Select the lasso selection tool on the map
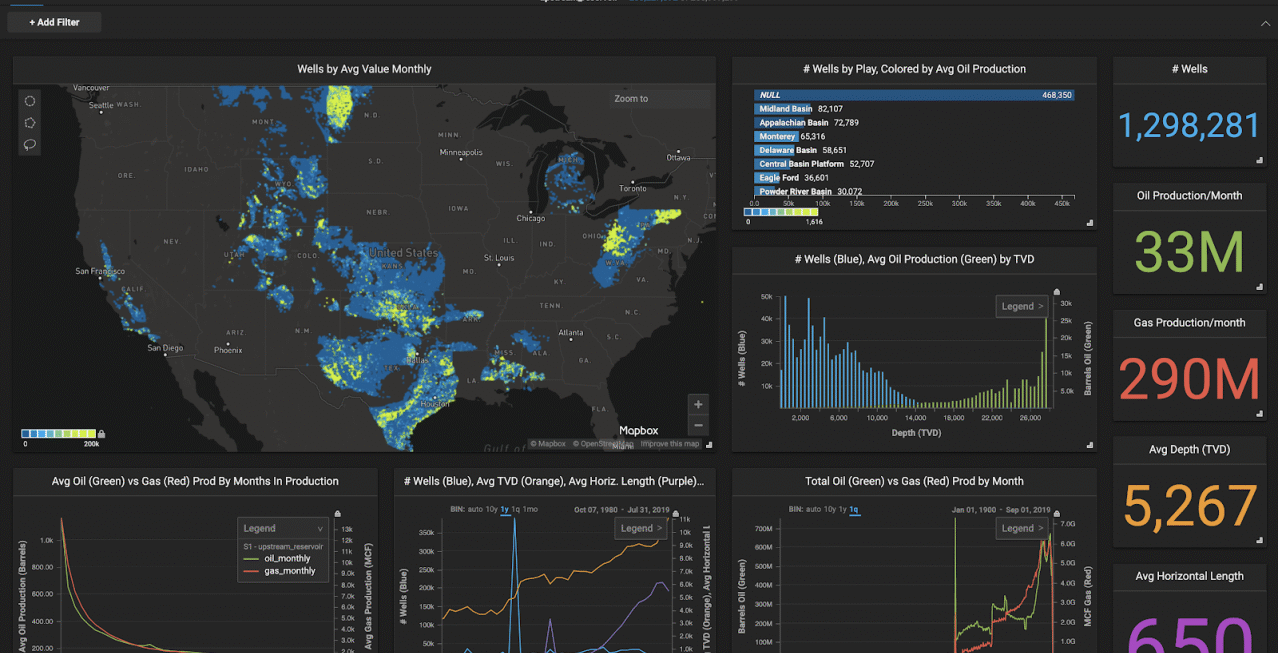1278x653 pixels. (30, 144)
